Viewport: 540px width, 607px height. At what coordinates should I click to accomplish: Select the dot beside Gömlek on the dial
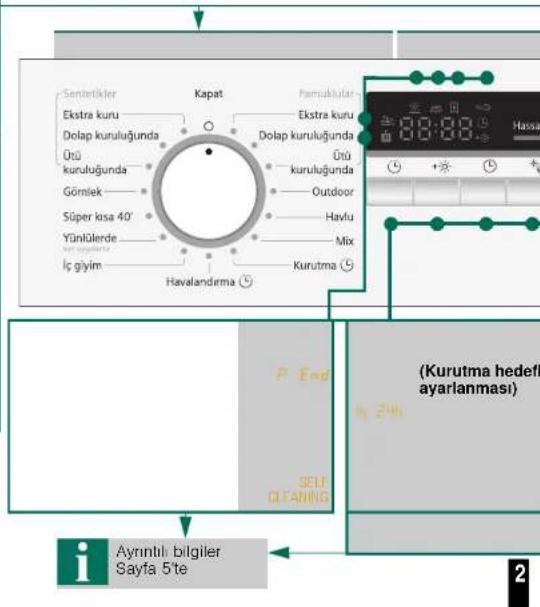pyautogui.click(x=144, y=191)
